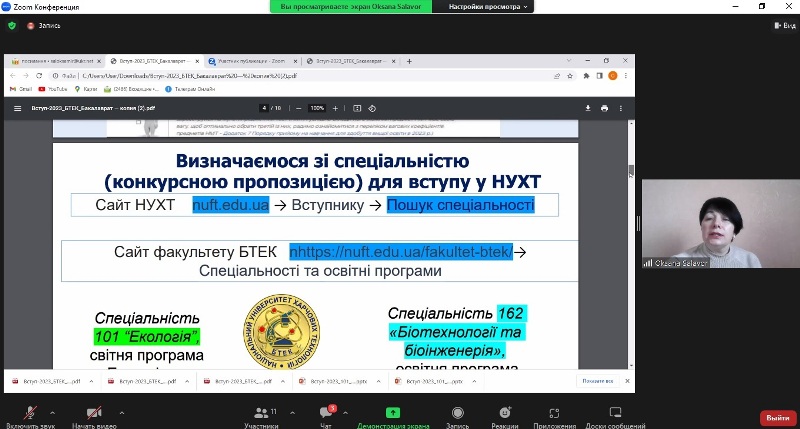800x429 pixels.
Task: Open Chrome extensions puzzle icon
Action: [x=586, y=75]
